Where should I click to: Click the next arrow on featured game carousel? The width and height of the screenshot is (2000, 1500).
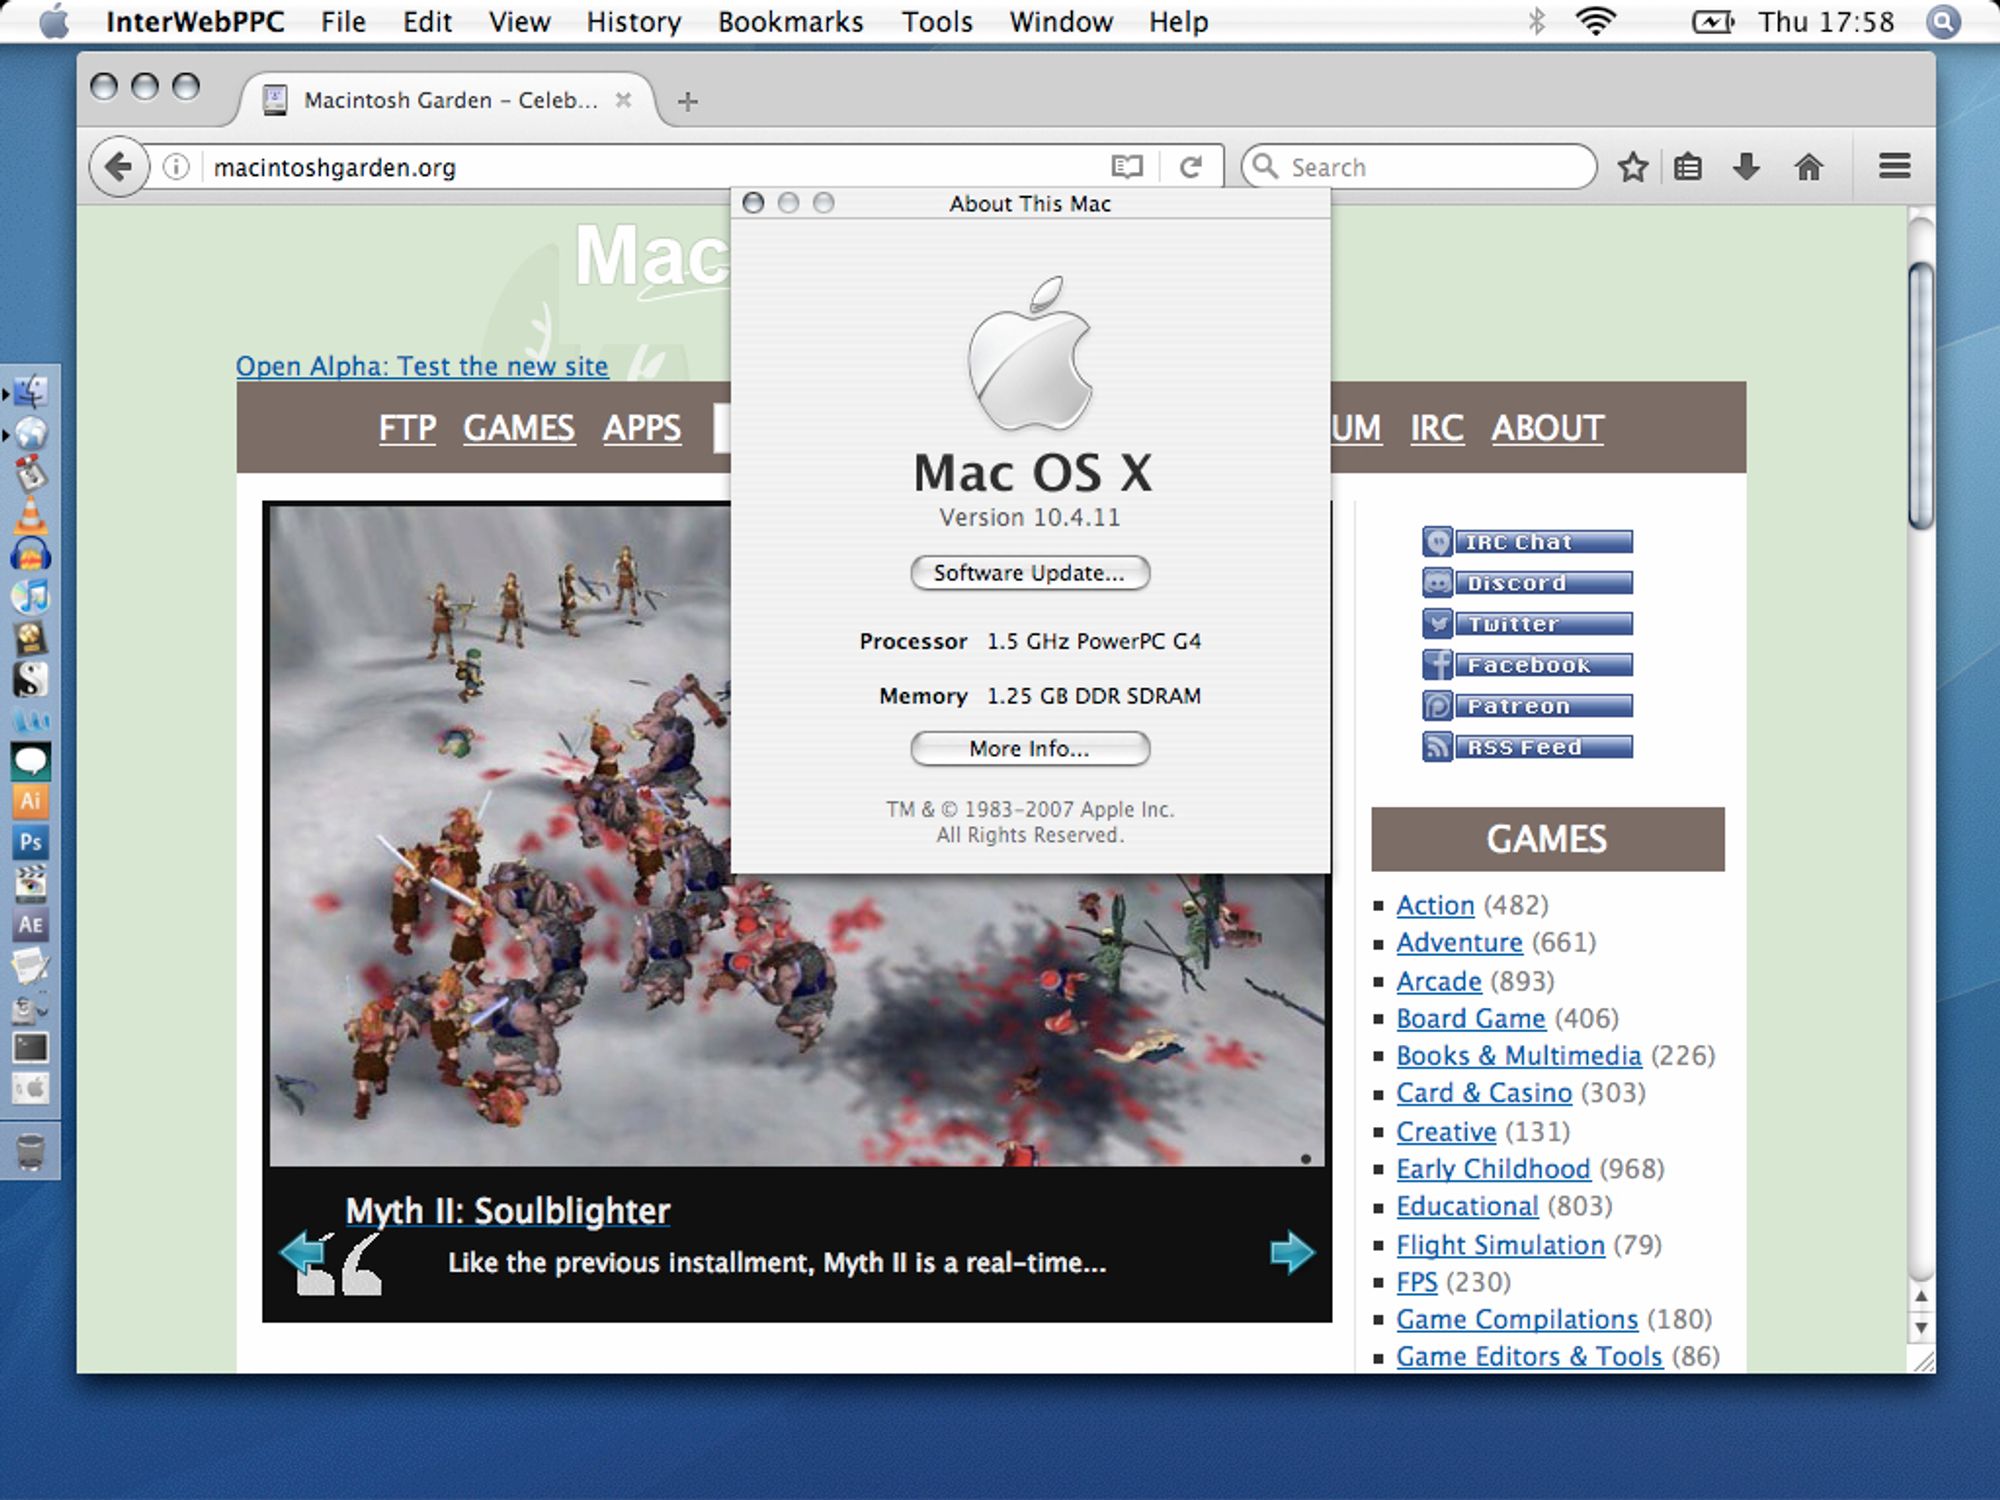[1291, 1253]
